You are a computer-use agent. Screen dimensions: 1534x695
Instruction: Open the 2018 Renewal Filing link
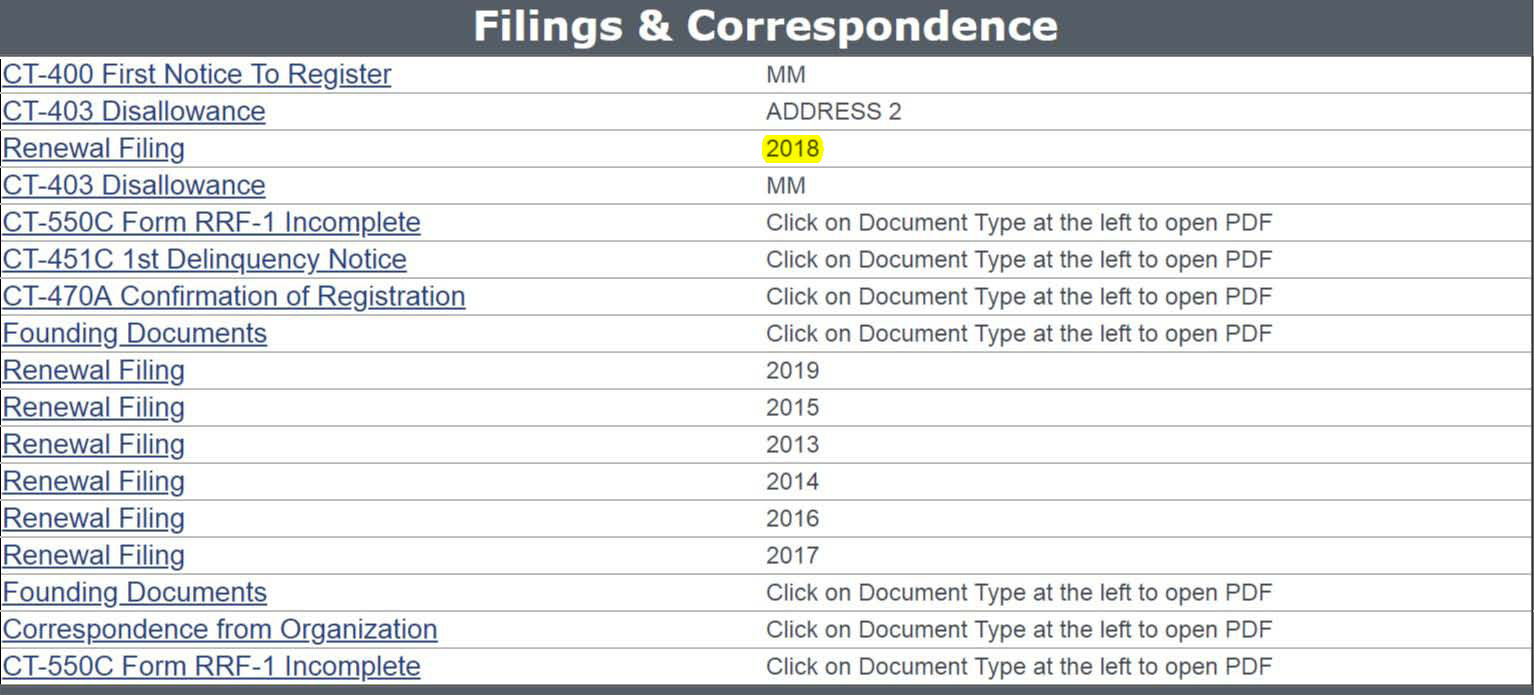coord(94,149)
